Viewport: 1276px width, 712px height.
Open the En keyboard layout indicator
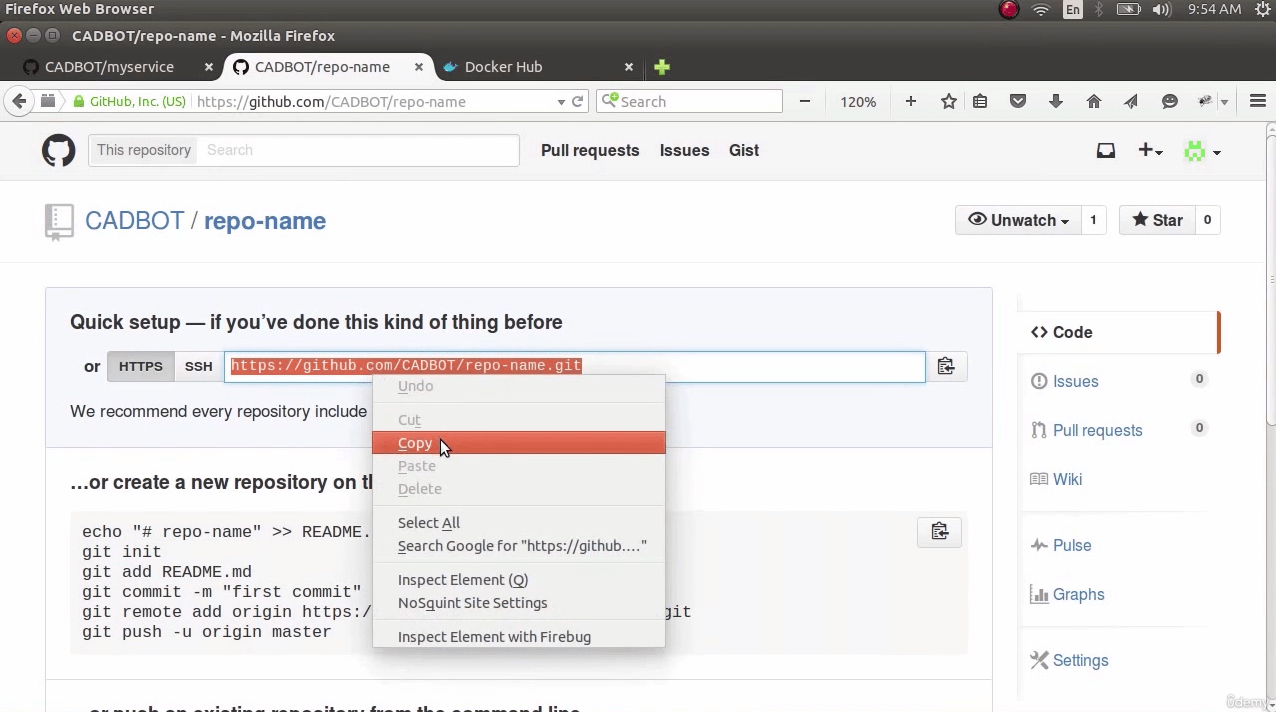pyautogui.click(x=1073, y=9)
